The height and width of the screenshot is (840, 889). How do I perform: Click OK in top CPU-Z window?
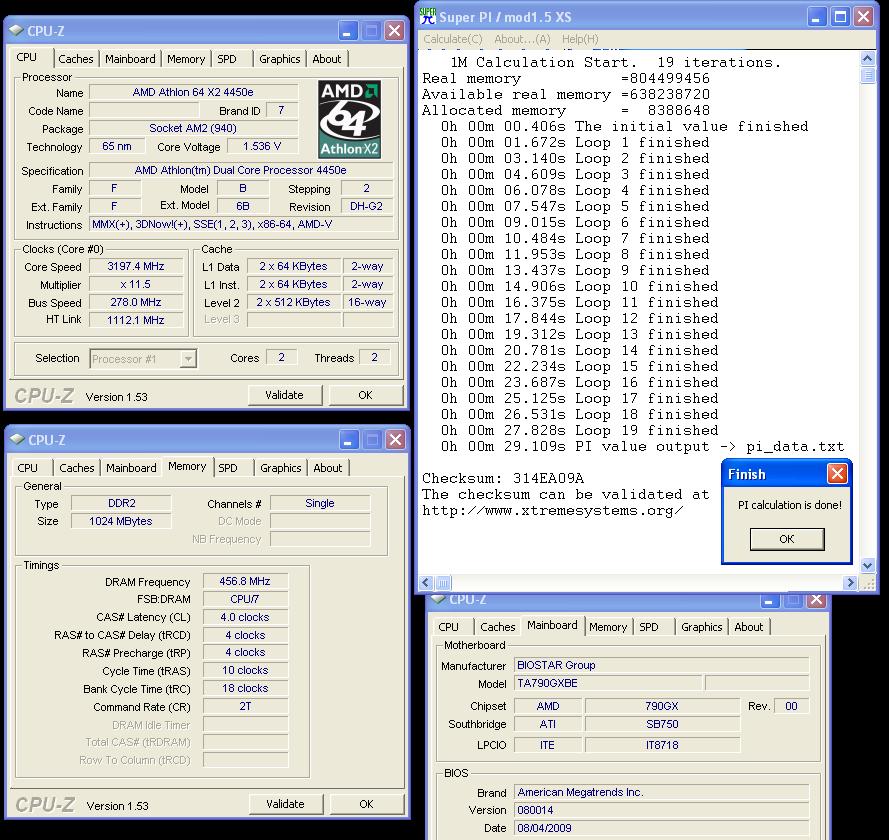point(366,395)
